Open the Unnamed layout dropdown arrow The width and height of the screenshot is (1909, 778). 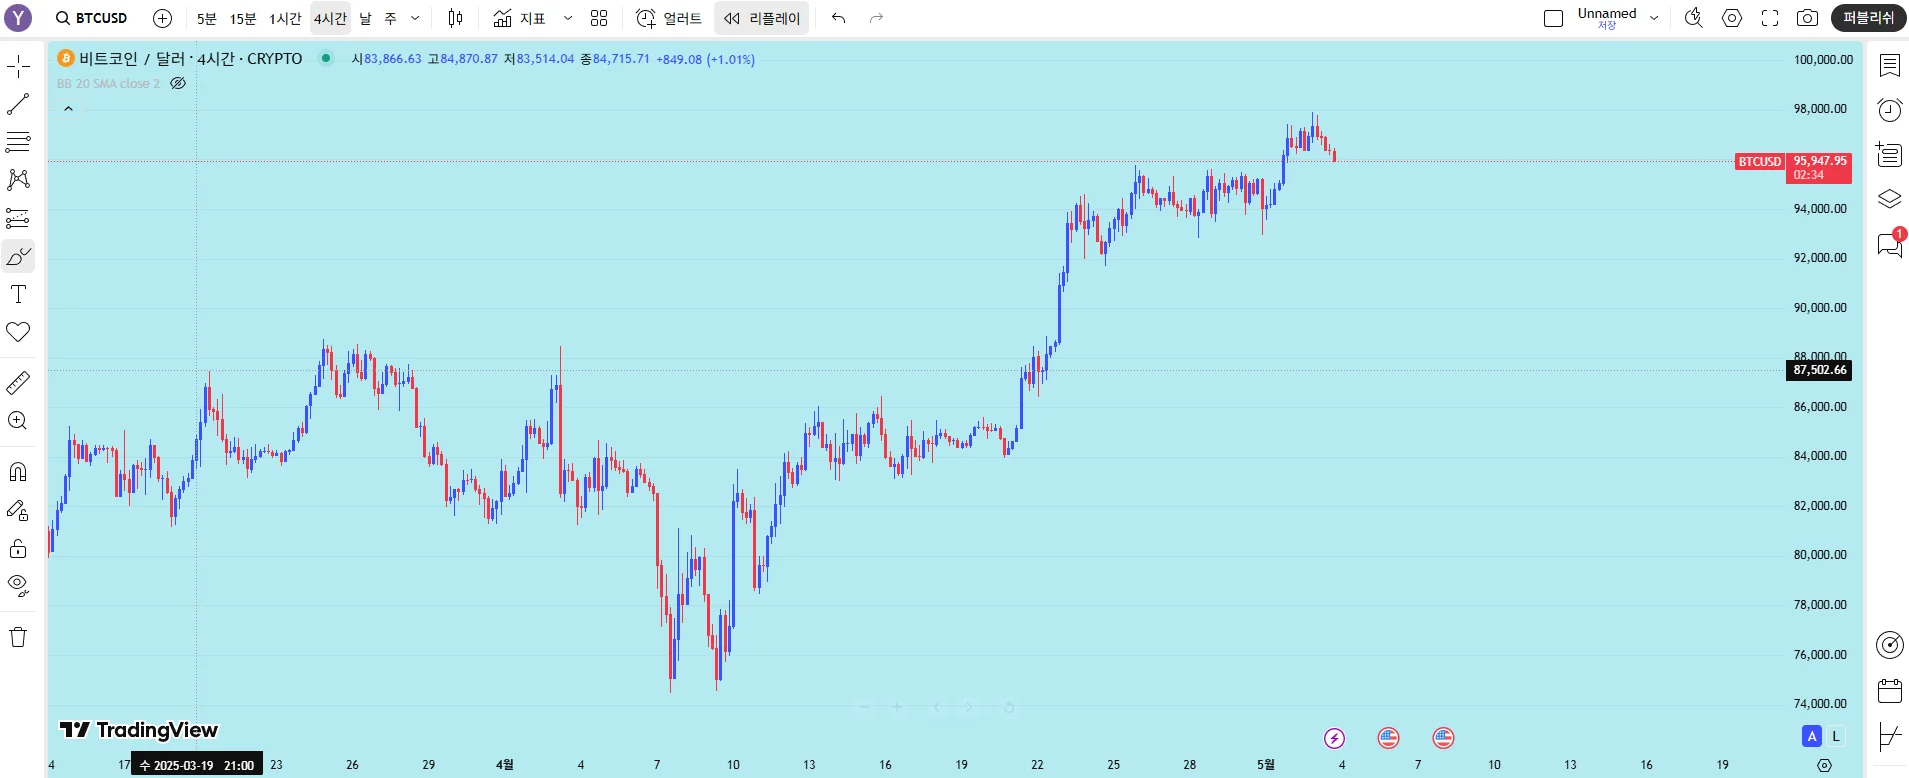pos(1654,18)
